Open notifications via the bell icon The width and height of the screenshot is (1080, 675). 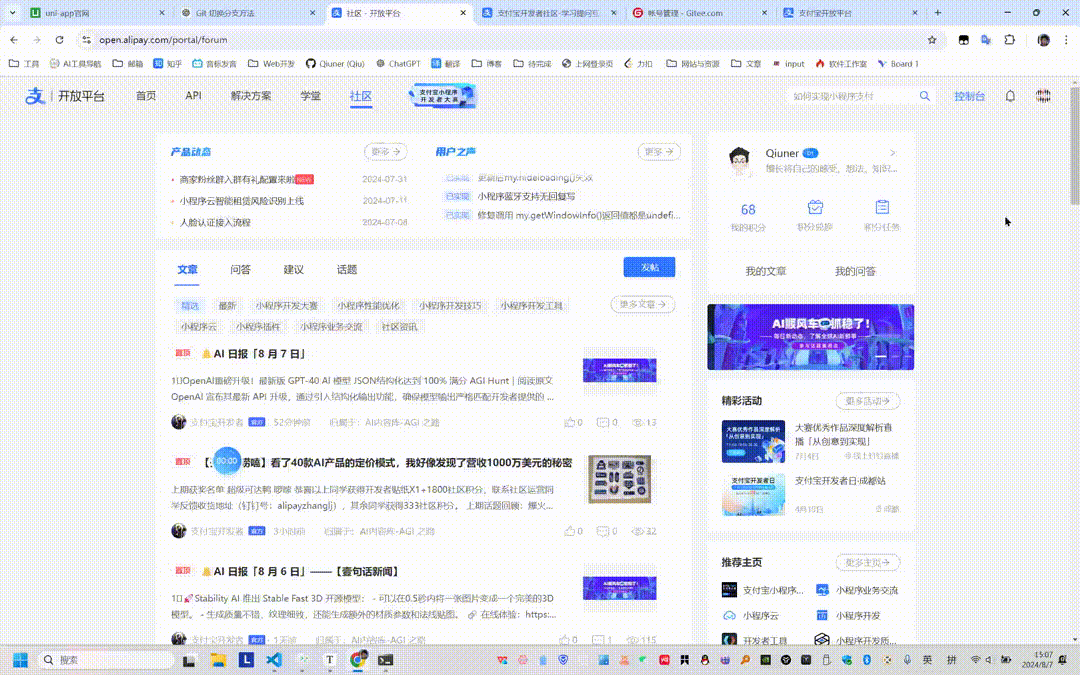click(x=1010, y=95)
